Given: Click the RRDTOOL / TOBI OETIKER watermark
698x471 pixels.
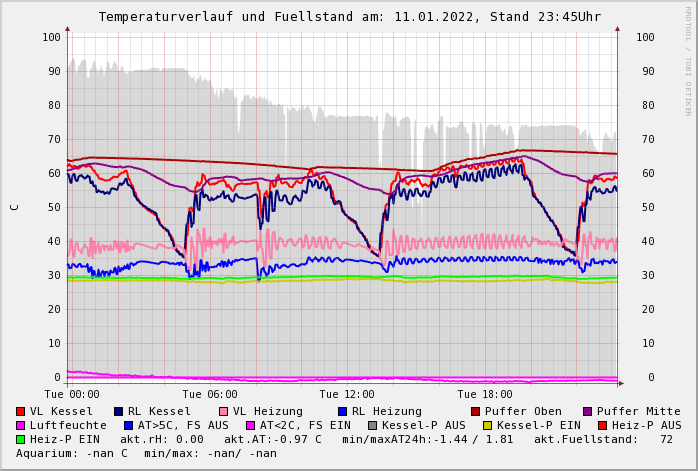Looking at the screenshot, I should (688, 60).
